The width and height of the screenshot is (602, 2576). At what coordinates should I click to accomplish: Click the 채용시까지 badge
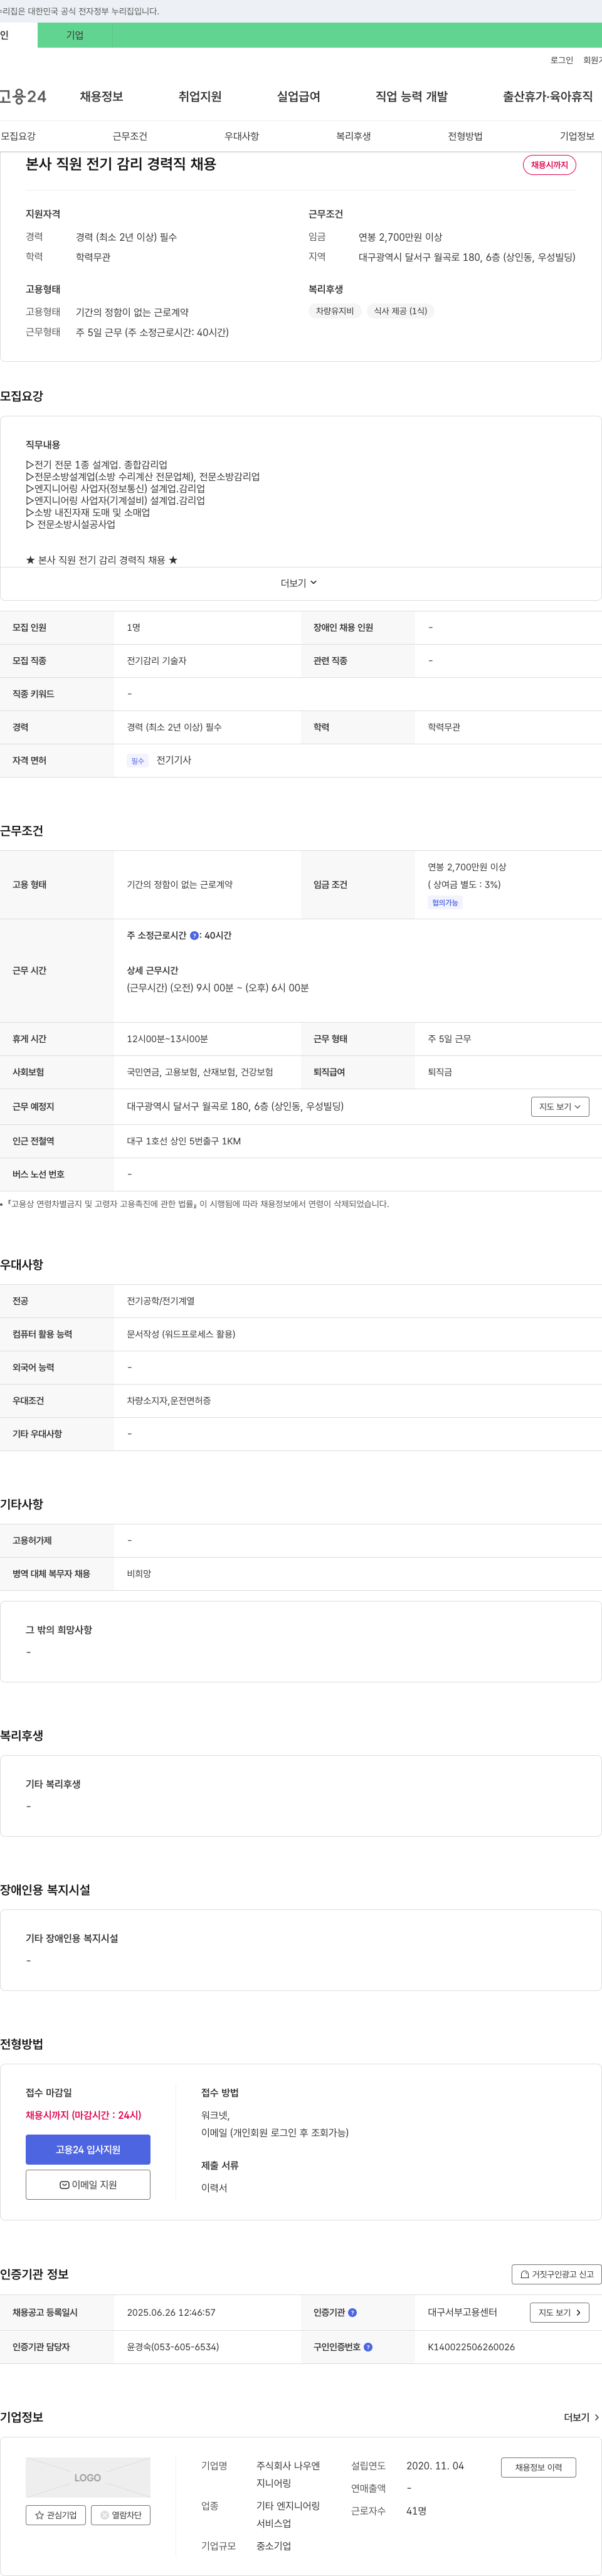click(549, 165)
